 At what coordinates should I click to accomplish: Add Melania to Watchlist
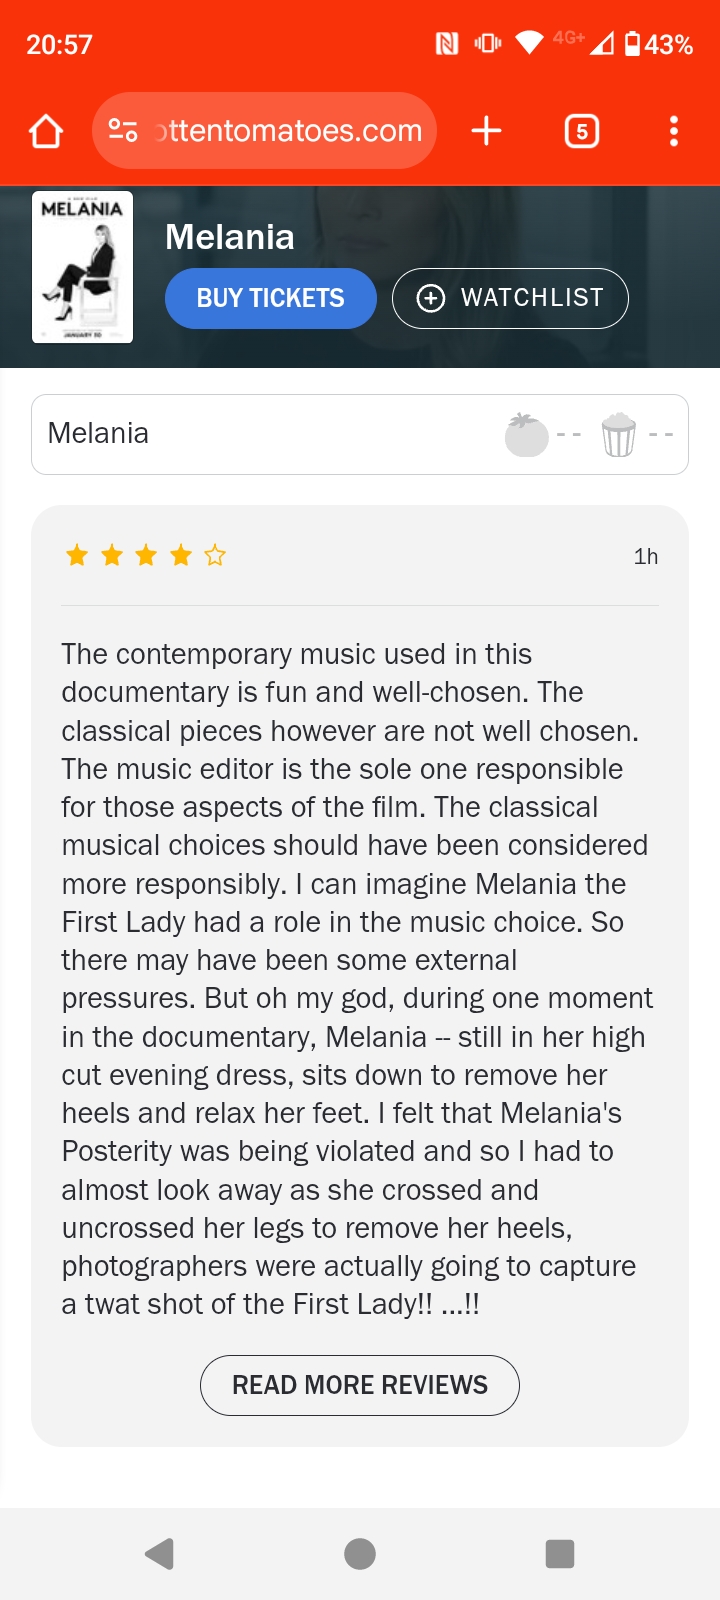coord(510,298)
